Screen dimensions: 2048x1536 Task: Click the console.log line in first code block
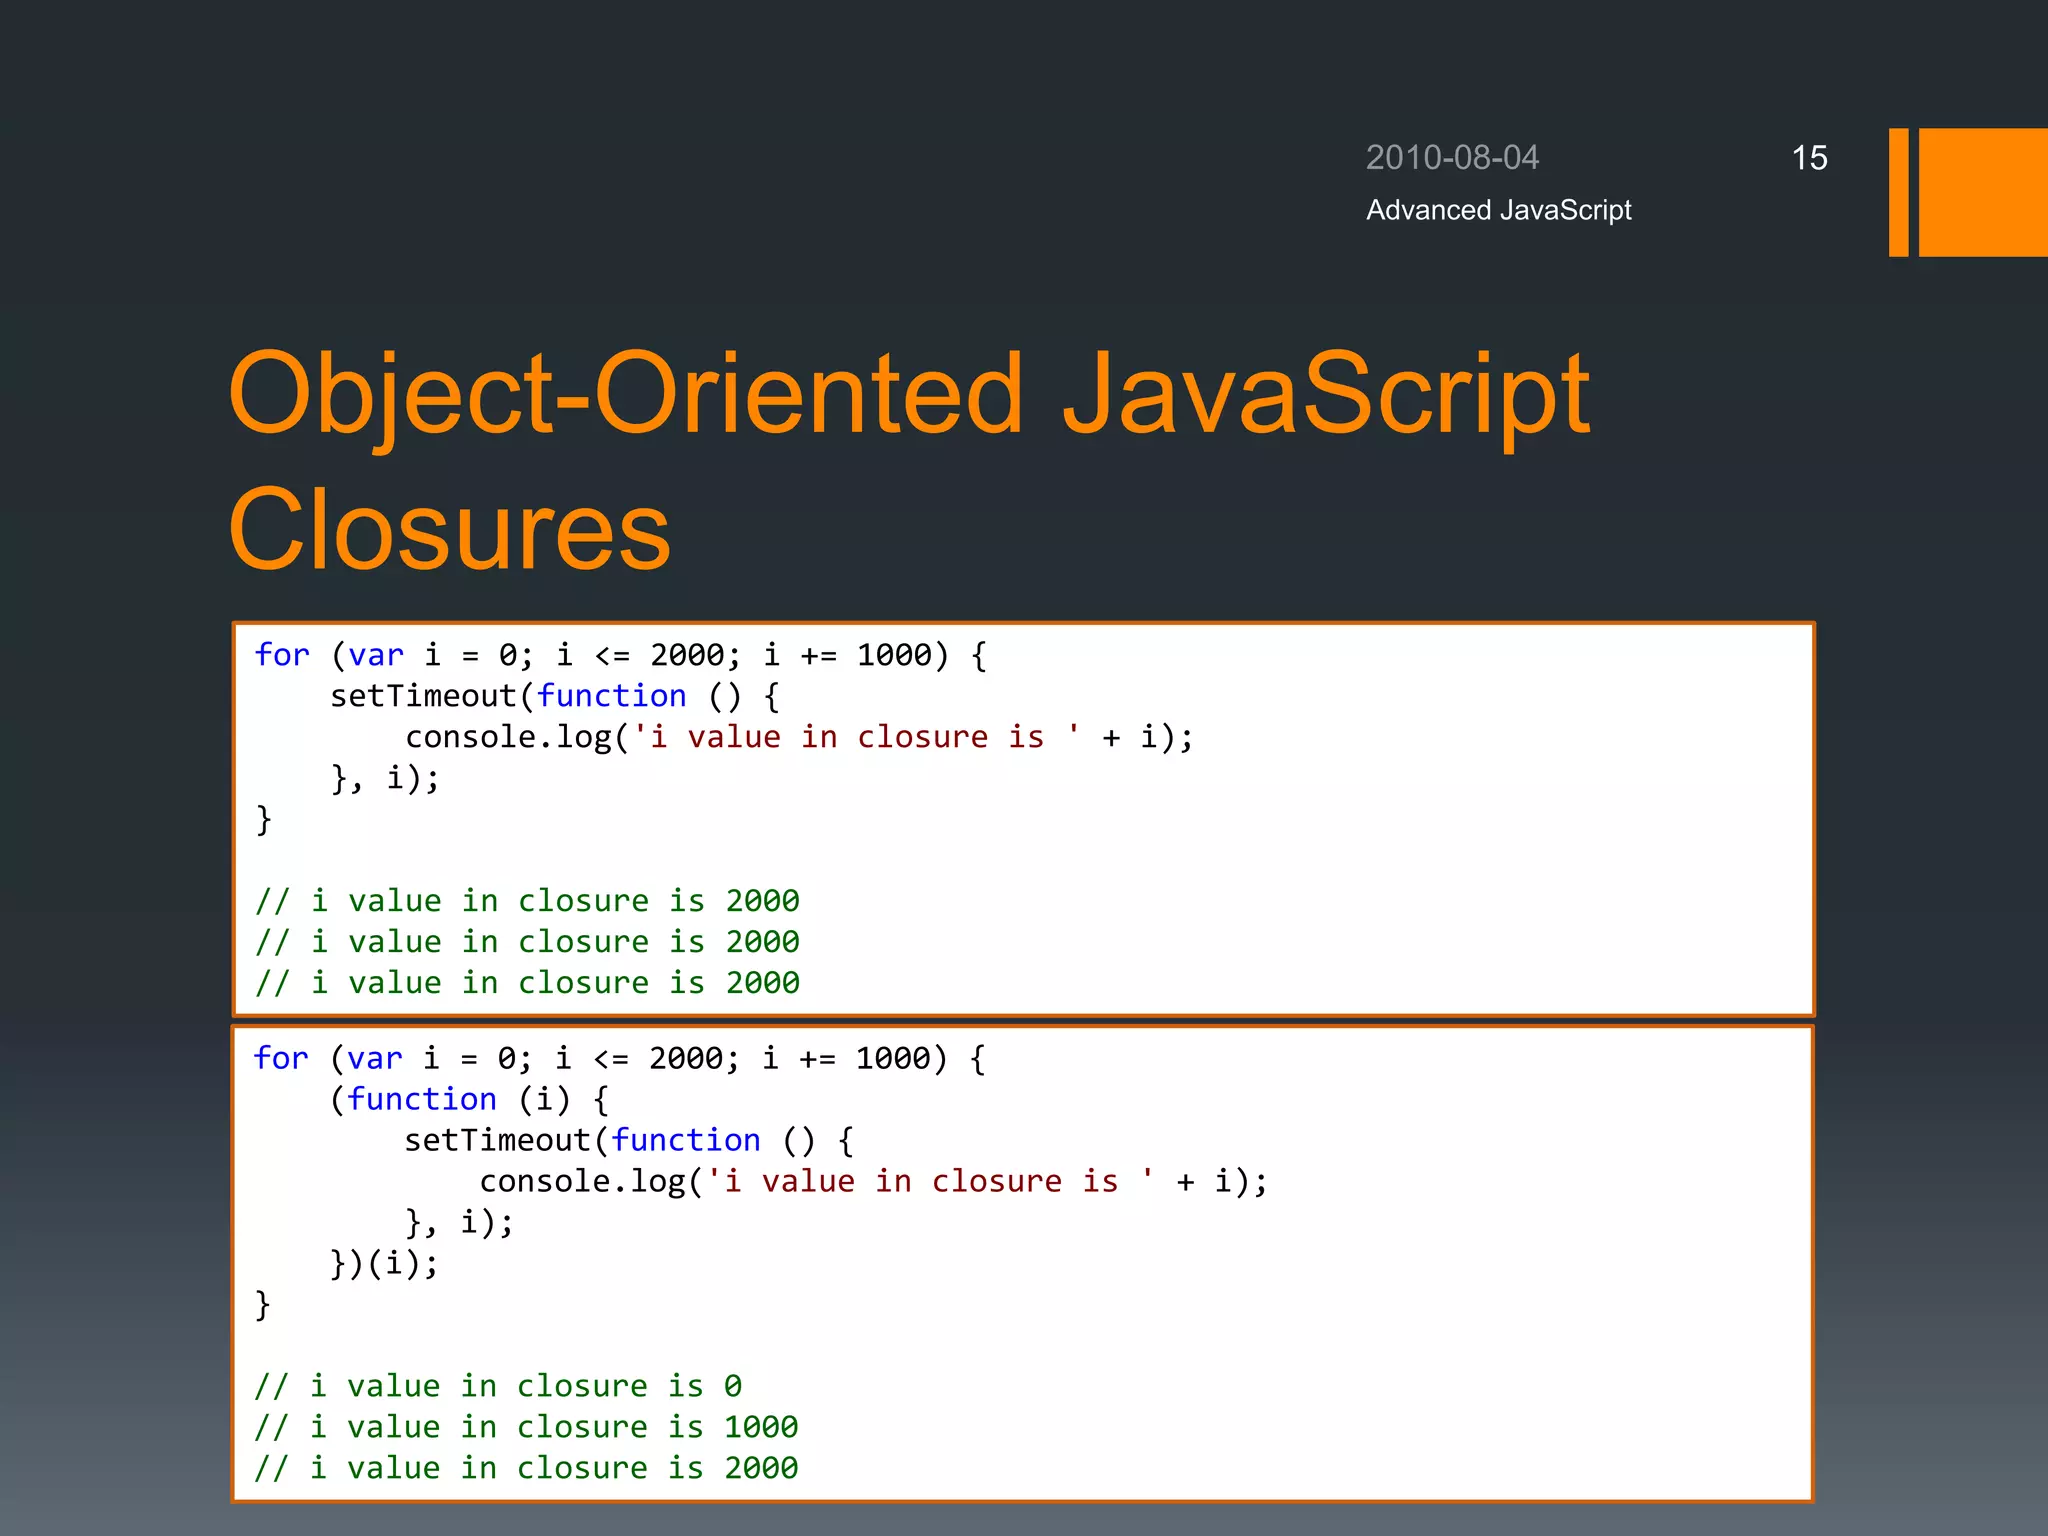(798, 737)
